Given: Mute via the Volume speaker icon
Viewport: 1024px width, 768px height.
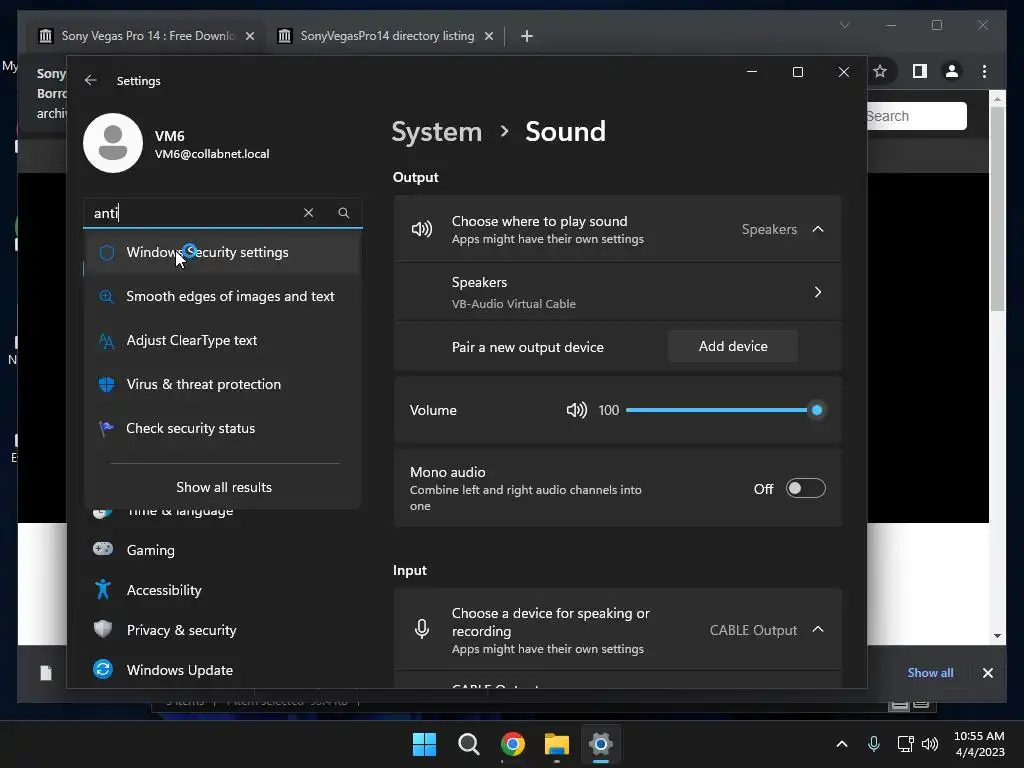Looking at the screenshot, I should (577, 410).
